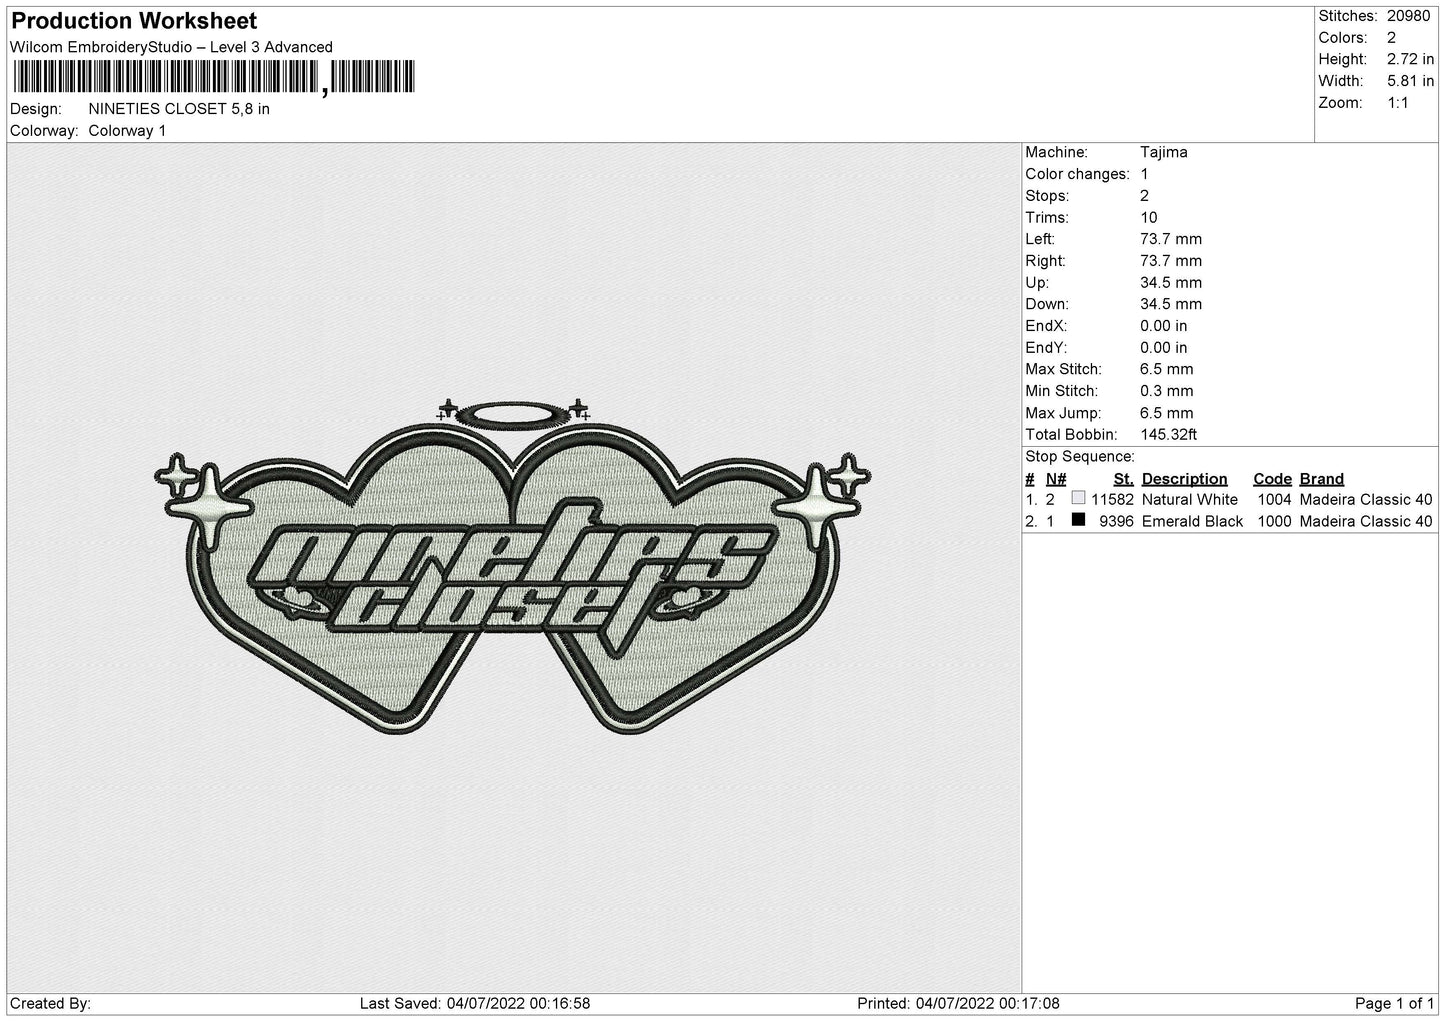Click the Production Worksheet title
This screenshot has height=1021, width=1445.
(134, 20)
